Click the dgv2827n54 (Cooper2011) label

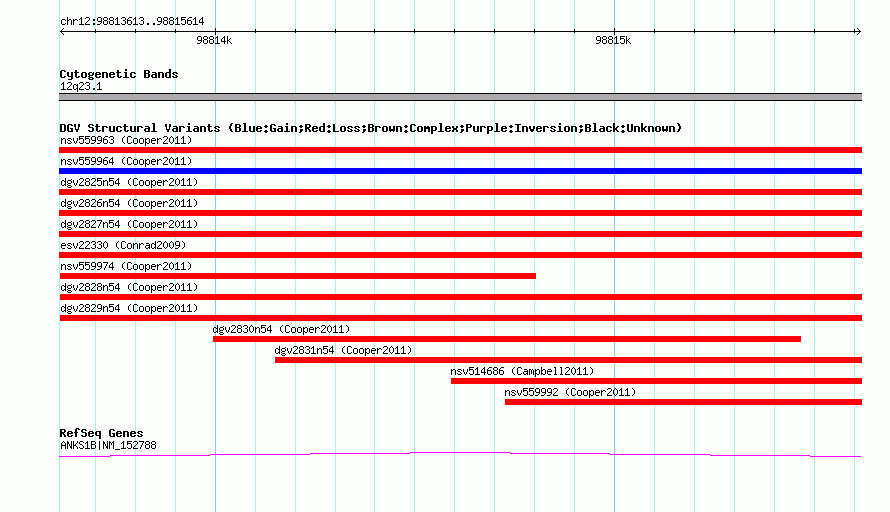(129, 224)
